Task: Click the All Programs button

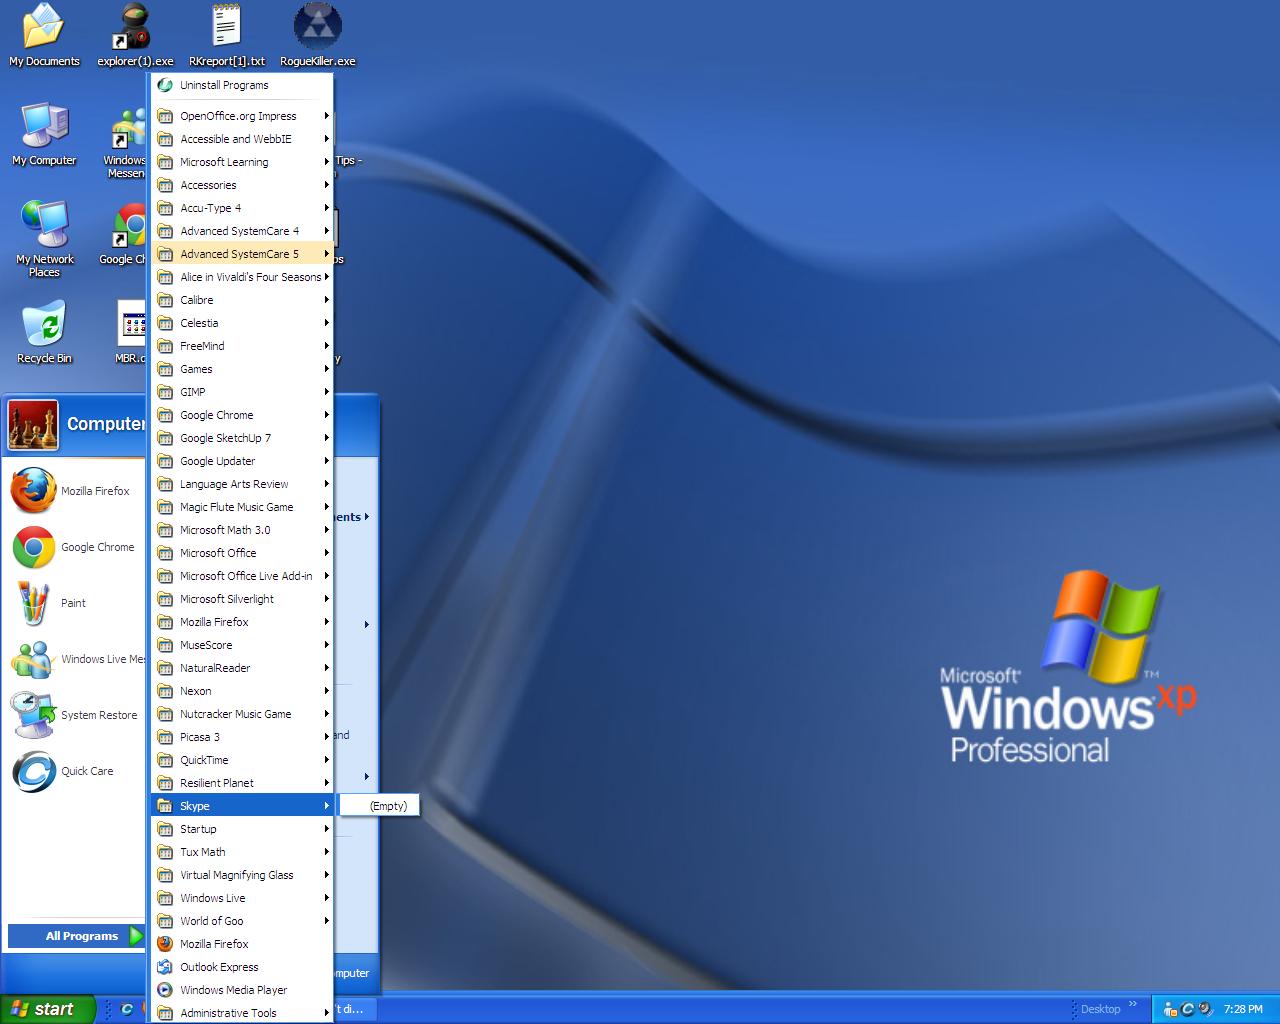Action: tap(78, 936)
